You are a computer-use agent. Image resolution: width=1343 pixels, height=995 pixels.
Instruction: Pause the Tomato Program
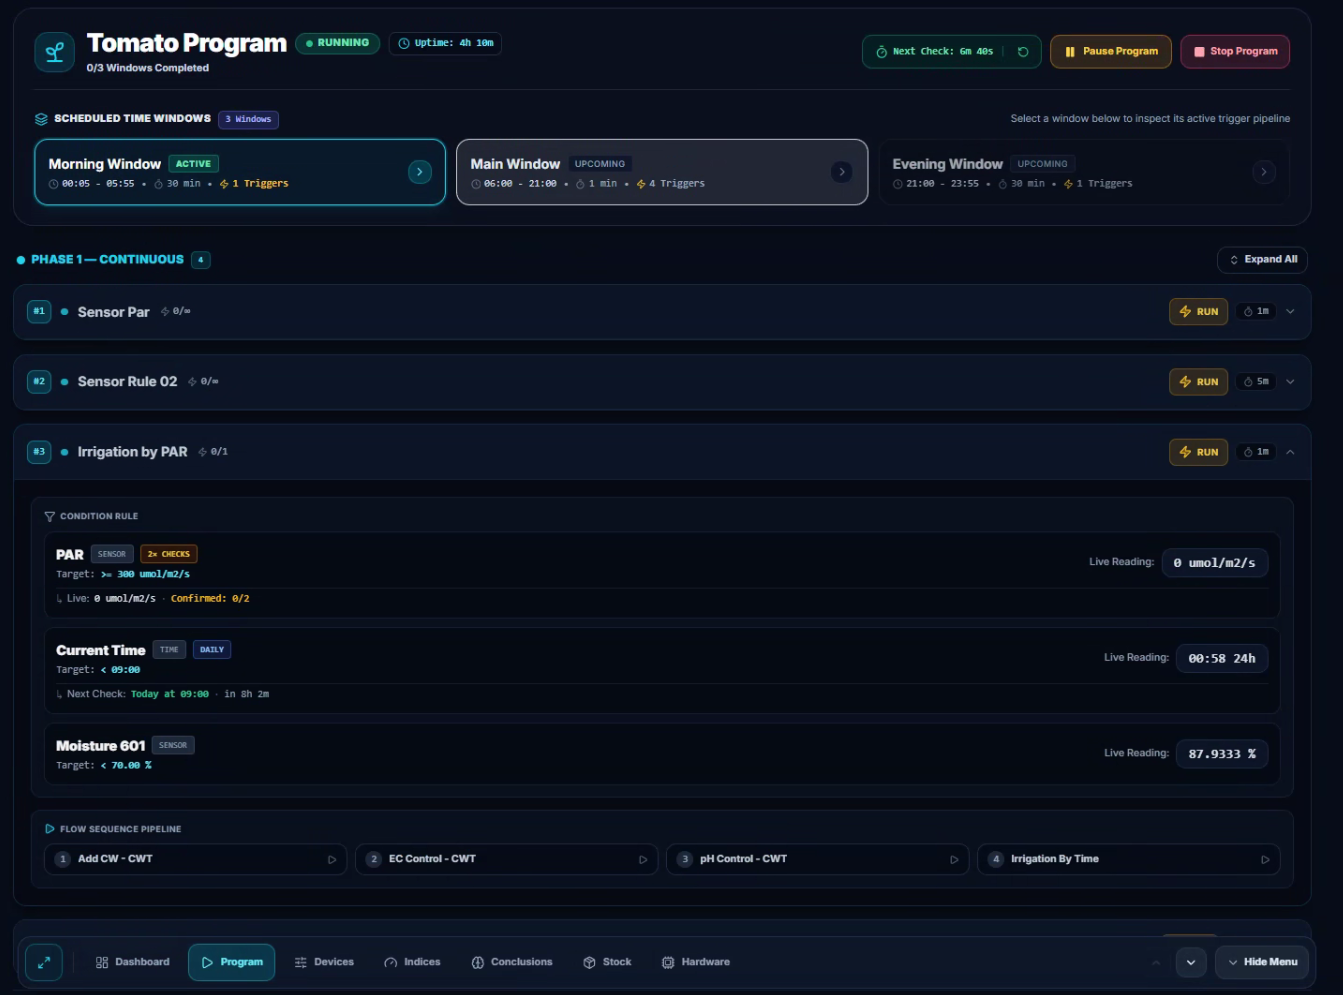click(1111, 52)
